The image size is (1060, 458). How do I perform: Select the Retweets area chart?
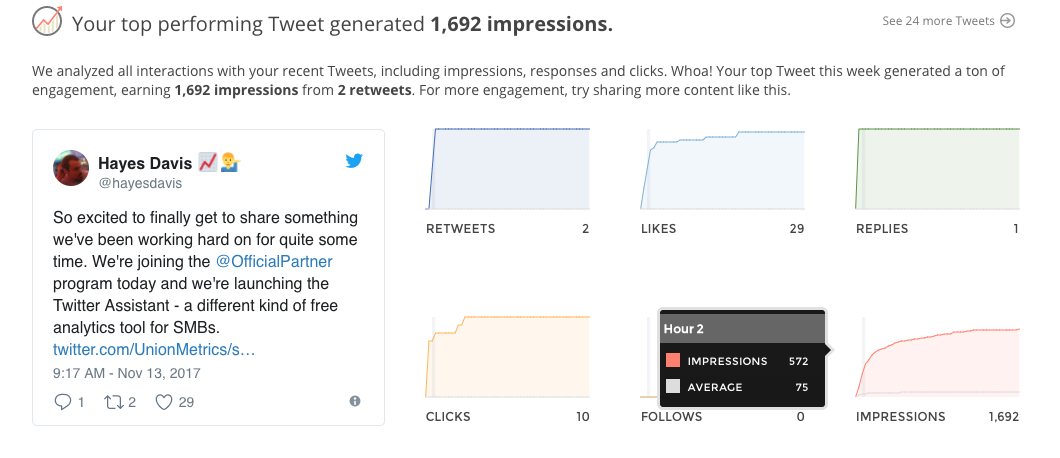pos(508,168)
